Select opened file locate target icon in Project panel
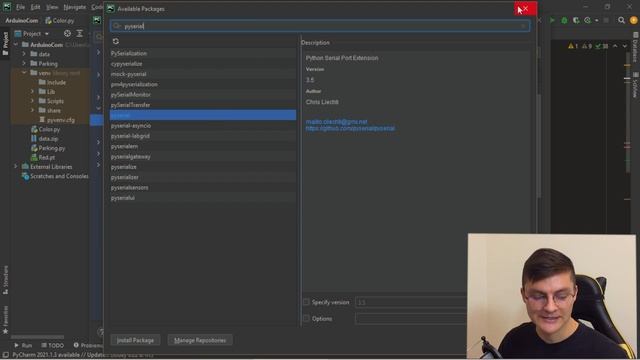The image size is (640, 360). pyautogui.click(x=67, y=33)
